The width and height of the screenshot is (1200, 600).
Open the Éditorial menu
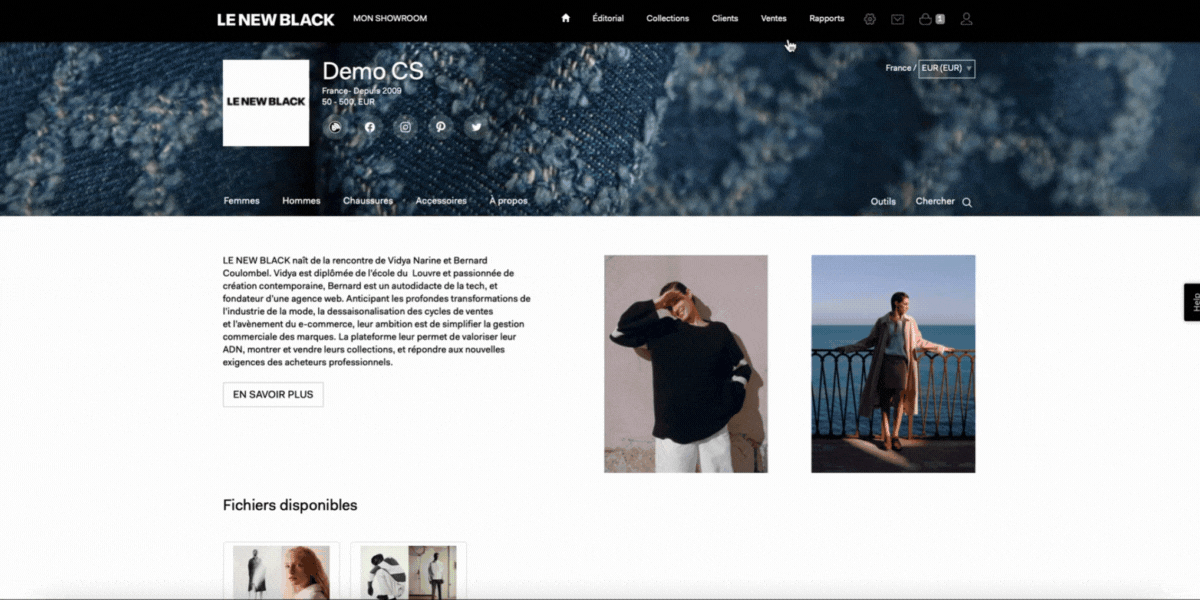[608, 18]
